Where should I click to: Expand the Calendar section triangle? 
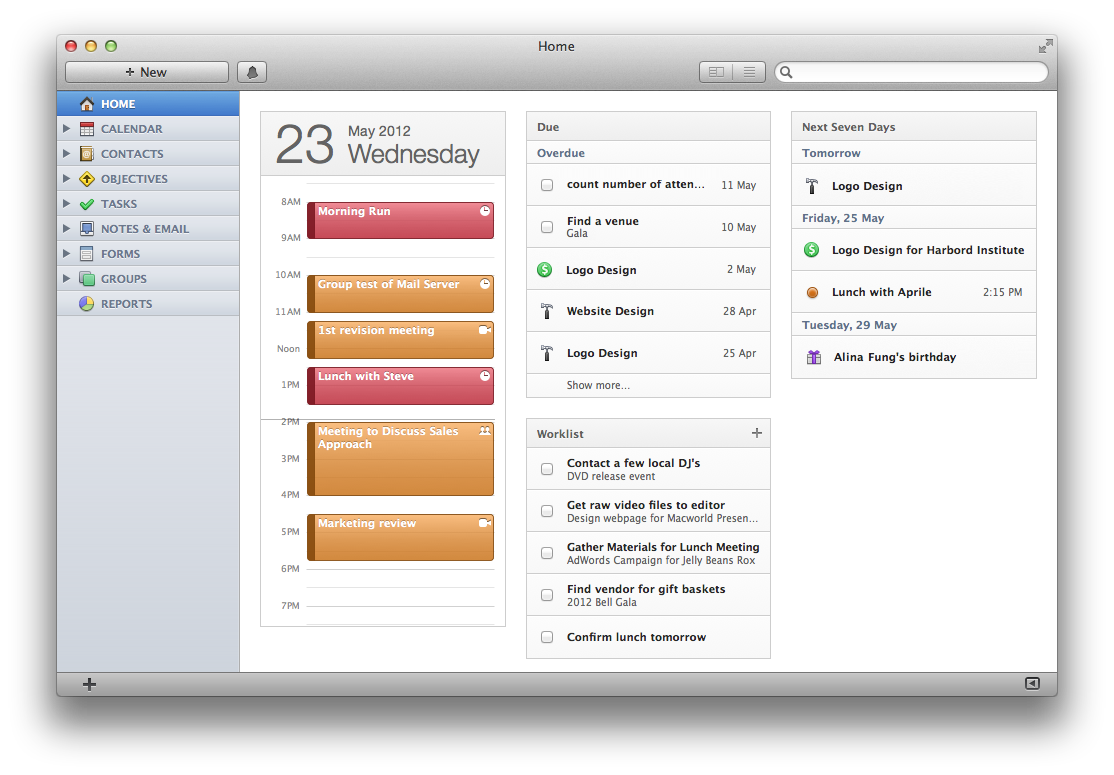coord(66,129)
